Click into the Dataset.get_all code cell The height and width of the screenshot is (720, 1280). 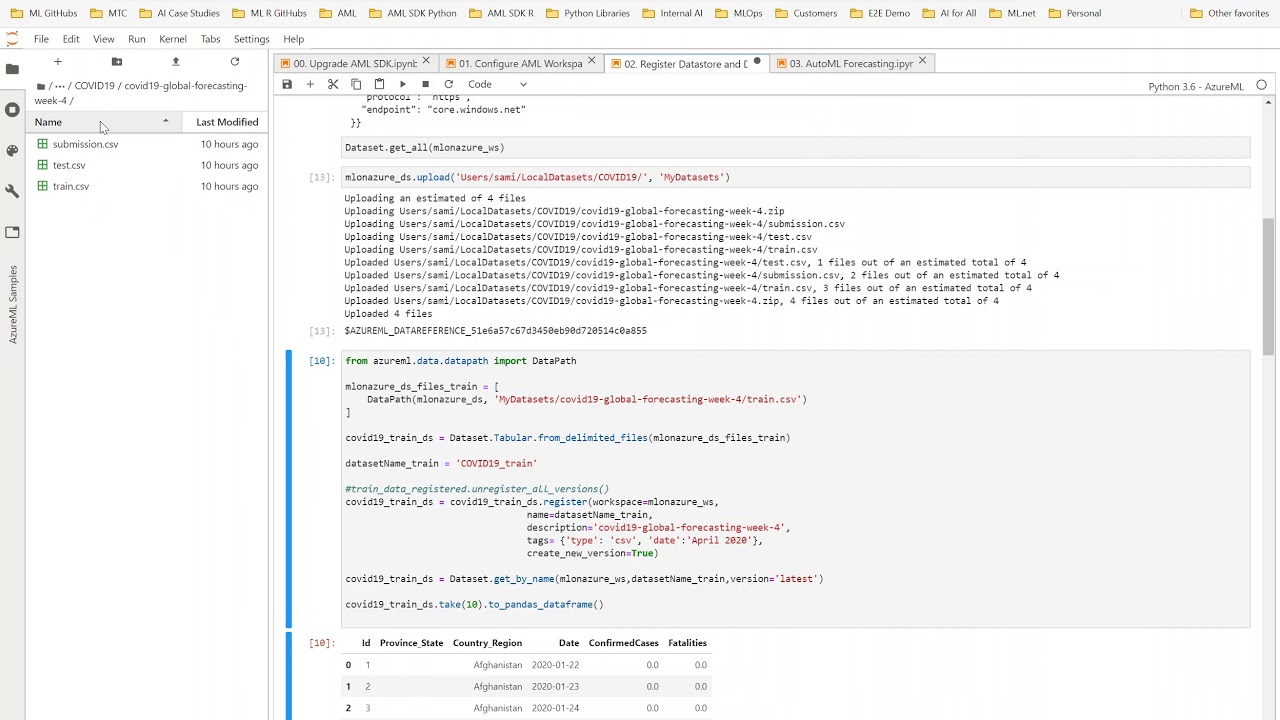pos(795,148)
